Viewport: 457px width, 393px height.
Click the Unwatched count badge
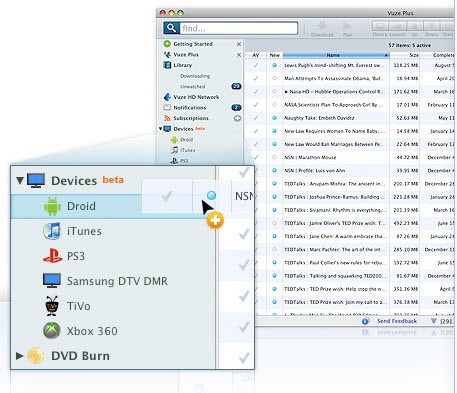click(236, 86)
